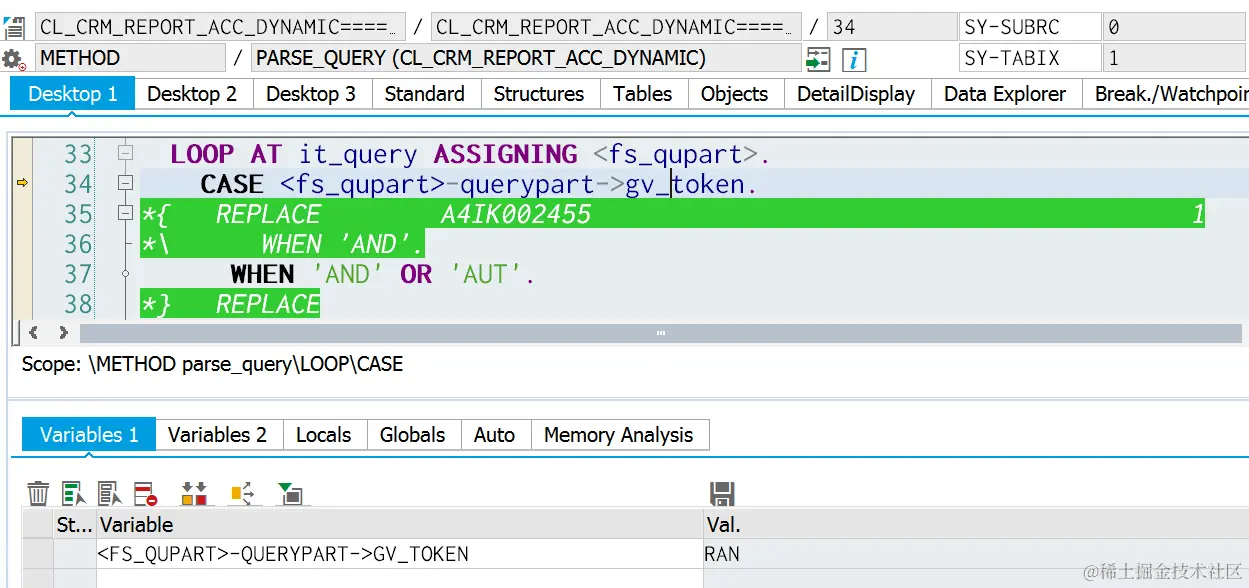Click the save floppy disk icon

722,493
